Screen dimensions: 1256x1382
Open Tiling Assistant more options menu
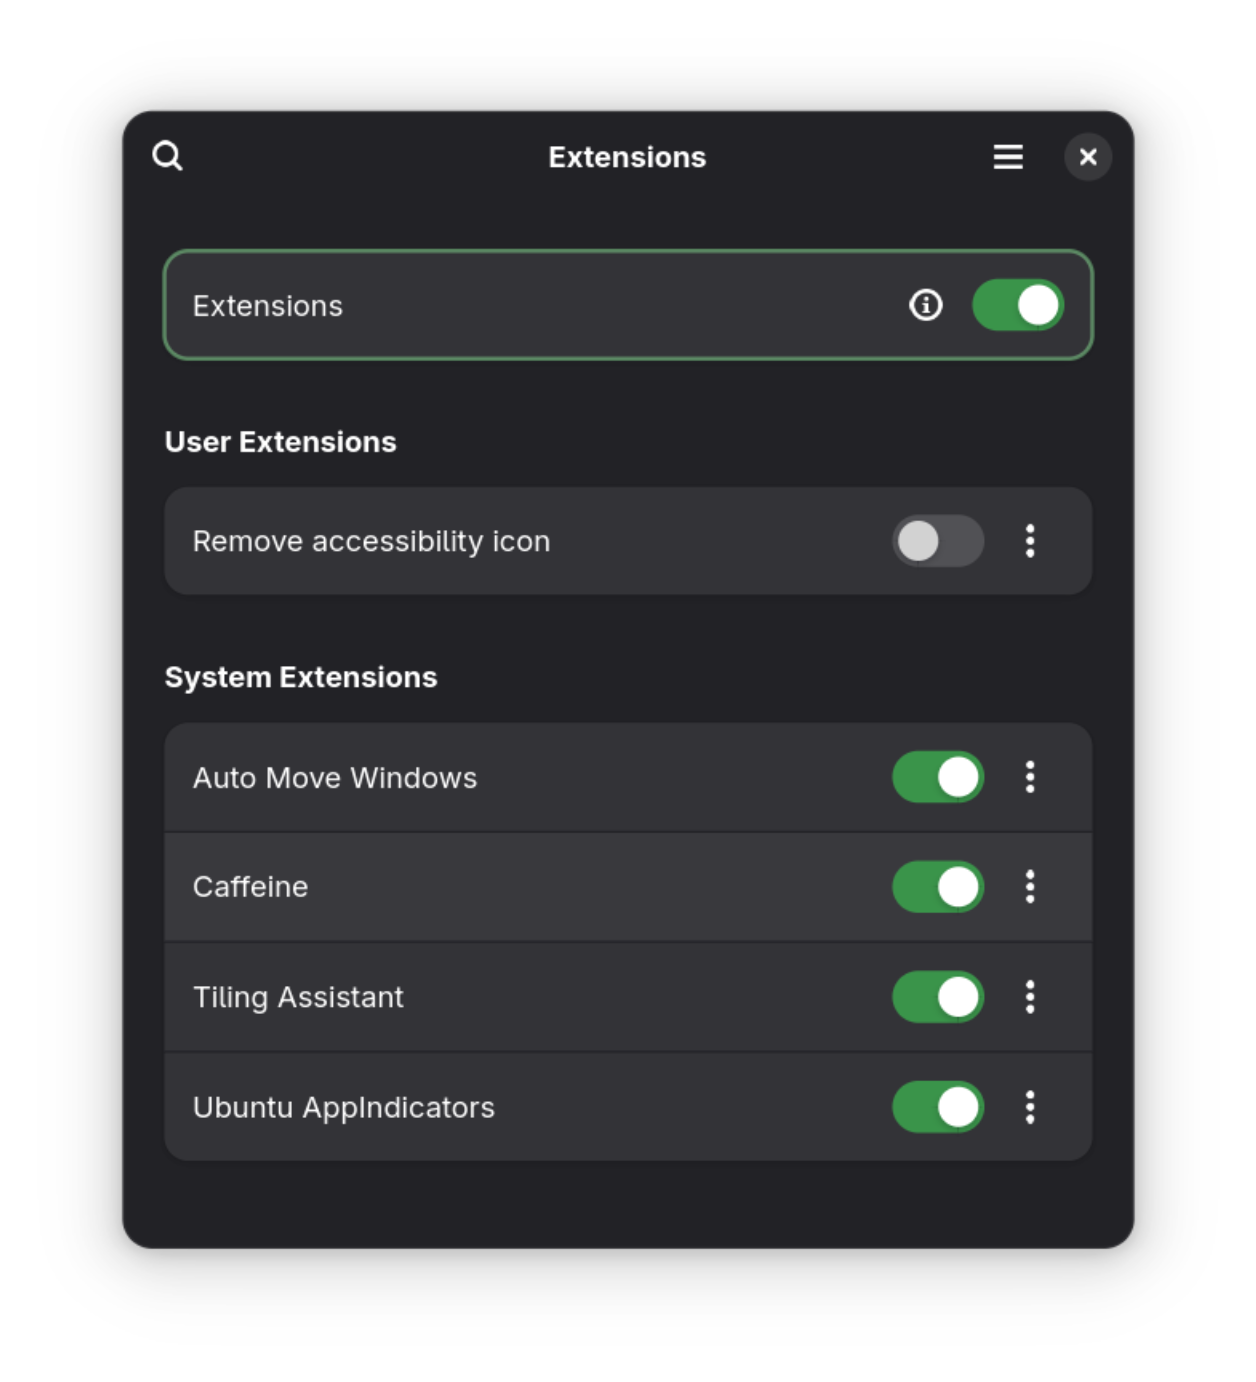pyautogui.click(x=1029, y=997)
